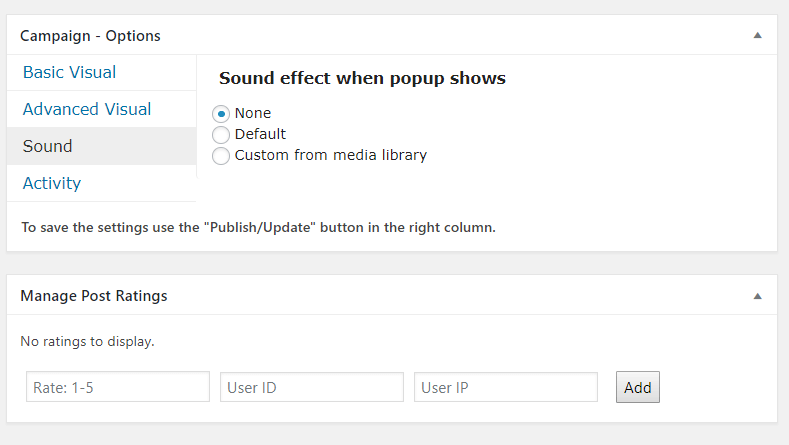789x445 pixels.
Task: Choose the Default sound radio button
Action: [221, 134]
